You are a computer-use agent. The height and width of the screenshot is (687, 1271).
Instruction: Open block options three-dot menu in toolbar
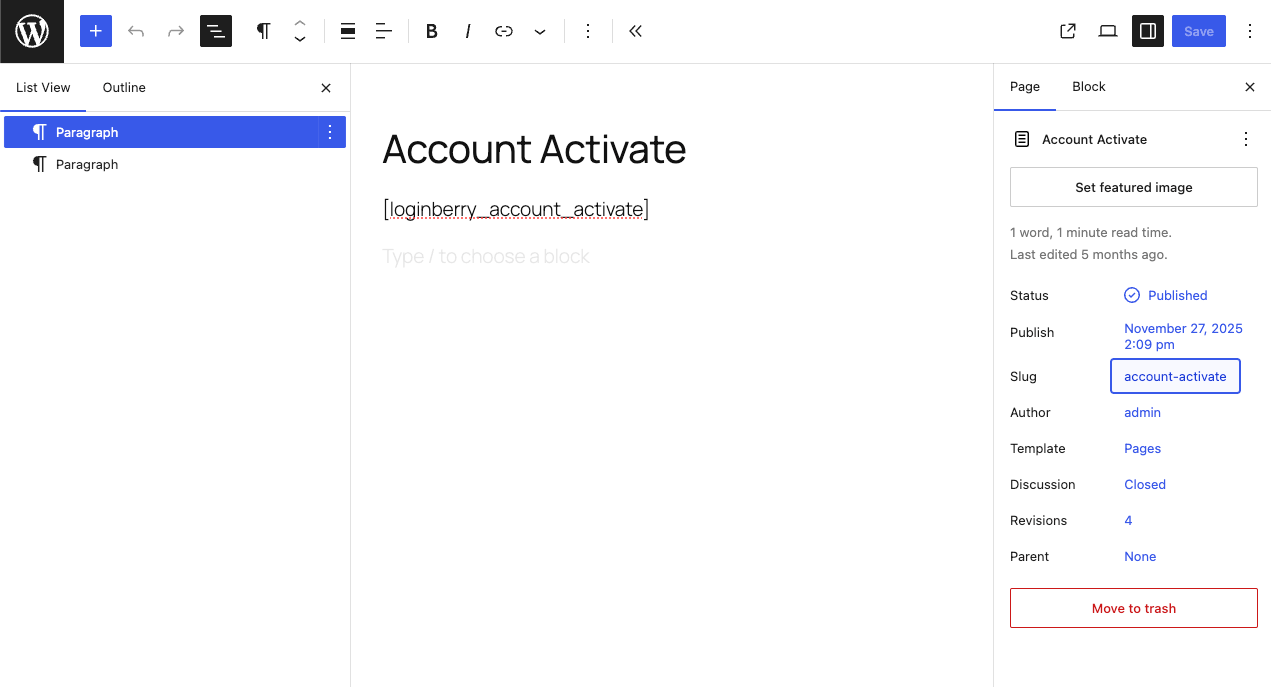(x=588, y=31)
